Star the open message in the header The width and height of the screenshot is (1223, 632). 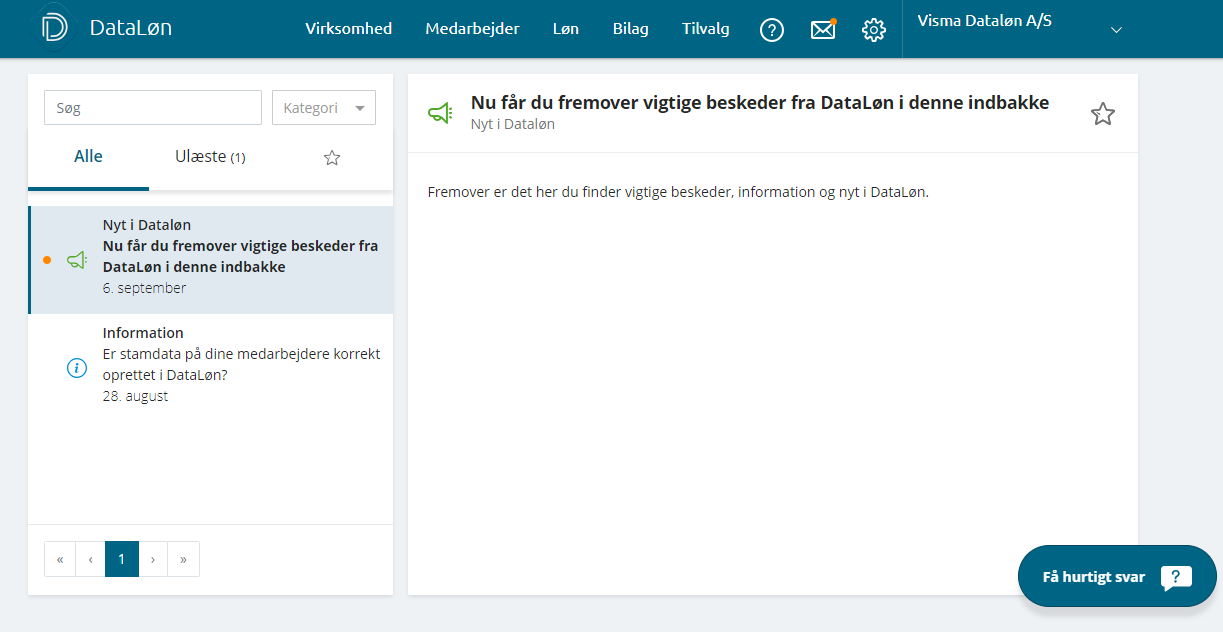(x=1103, y=114)
